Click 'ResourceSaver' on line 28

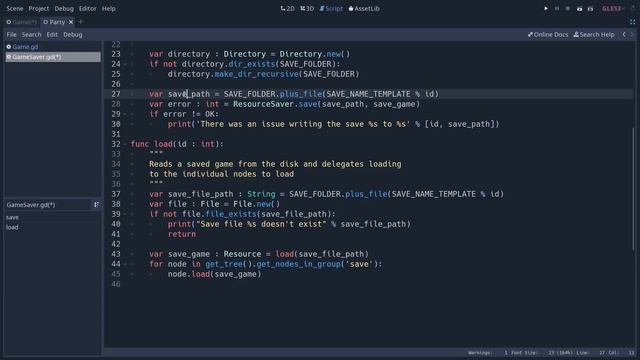coord(263,104)
